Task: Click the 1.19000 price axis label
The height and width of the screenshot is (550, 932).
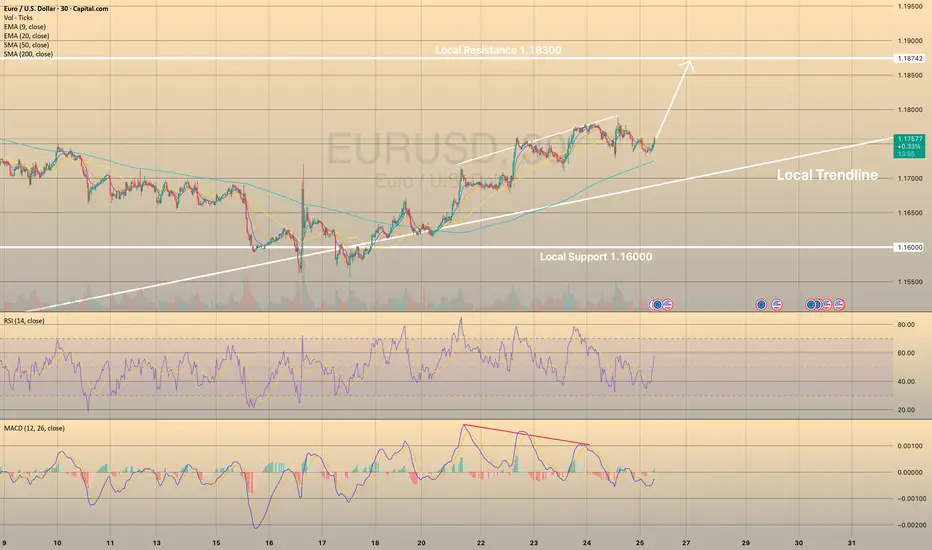Action: coord(909,41)
